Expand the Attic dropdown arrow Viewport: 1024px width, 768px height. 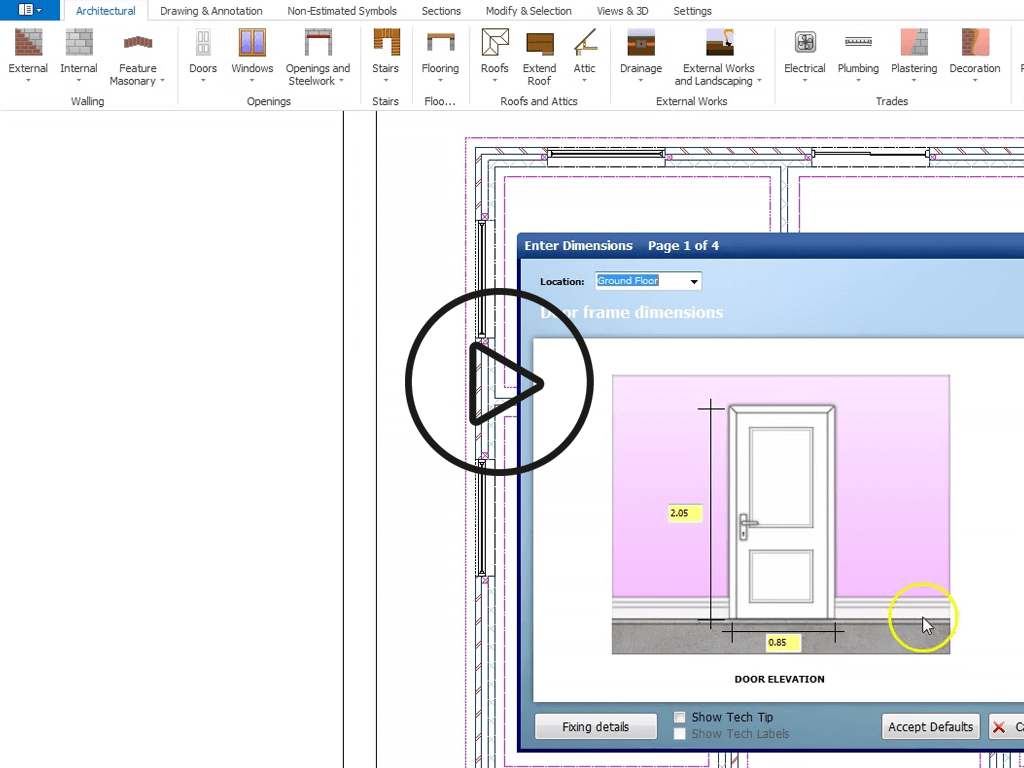[584, 81]
